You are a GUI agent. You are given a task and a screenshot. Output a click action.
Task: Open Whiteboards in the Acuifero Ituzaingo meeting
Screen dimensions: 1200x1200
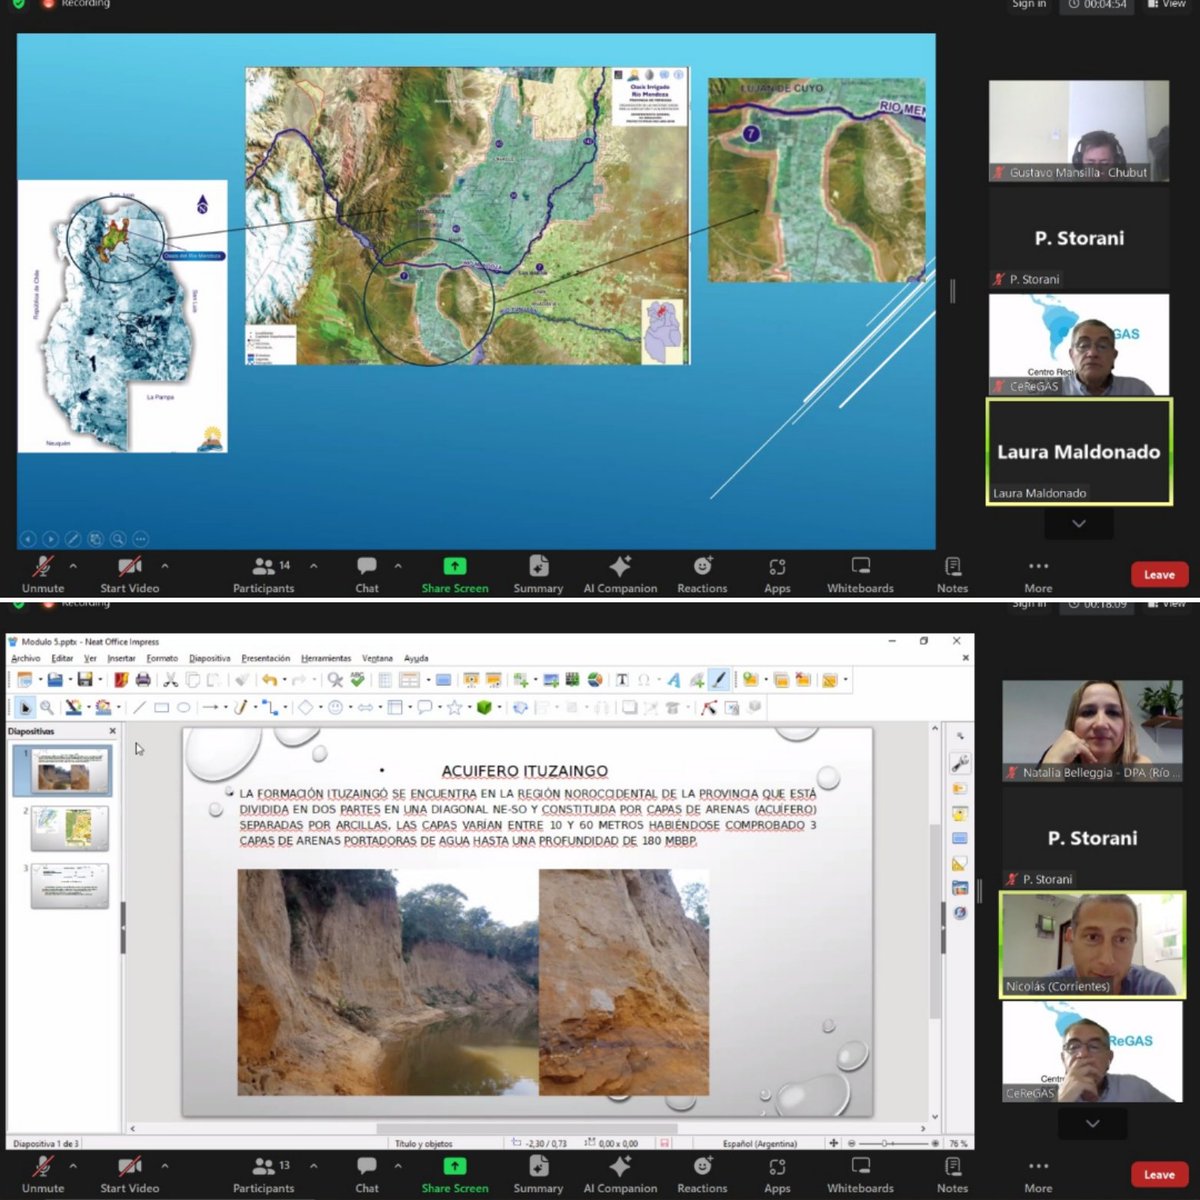860,1174
